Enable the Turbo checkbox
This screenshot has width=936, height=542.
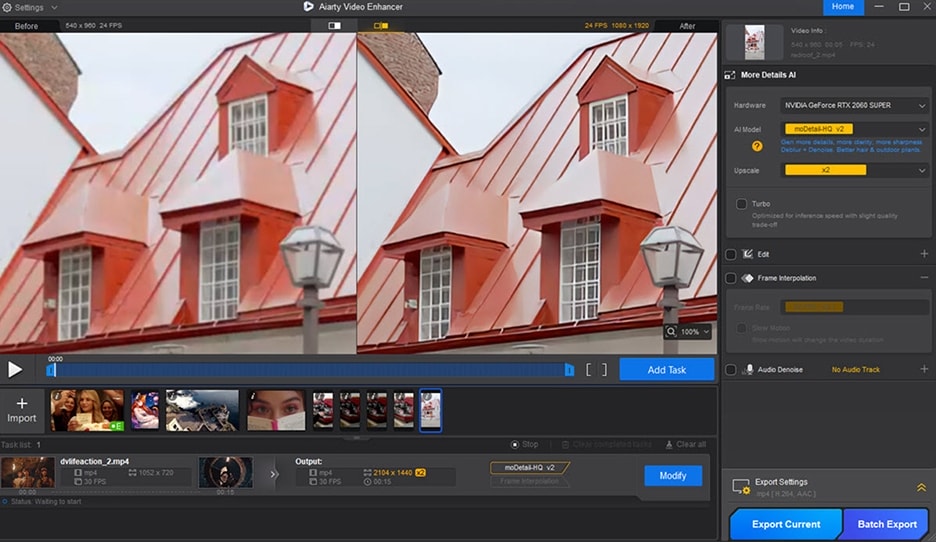coord(741,204)
